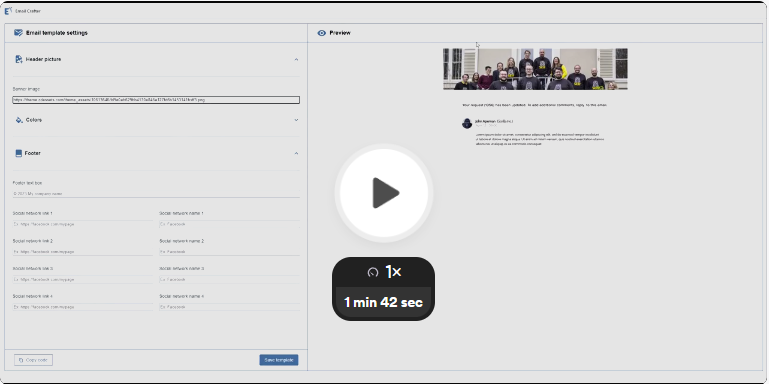Click the Social network name 4 field
Image resolution: width=769 pixels, height=384 pixels.
(x=229, y=307)
